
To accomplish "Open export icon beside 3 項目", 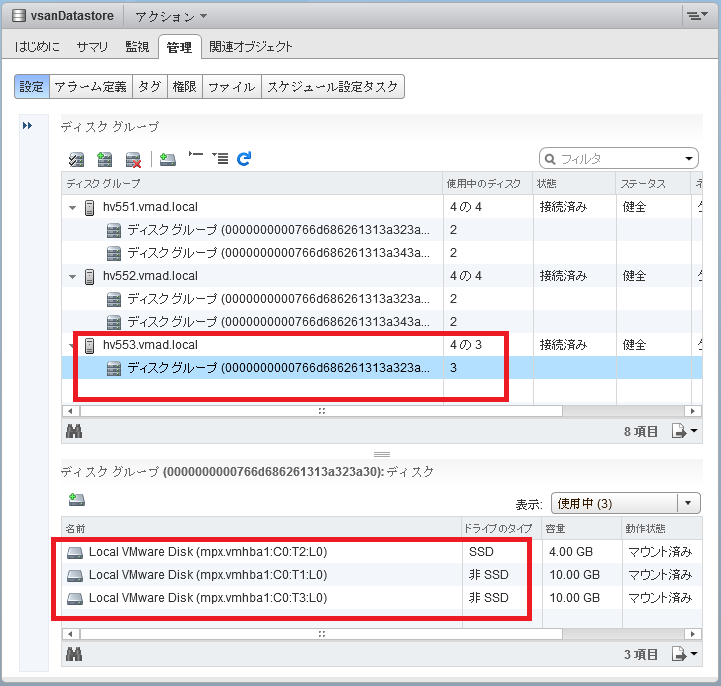I will coord(684,654).
